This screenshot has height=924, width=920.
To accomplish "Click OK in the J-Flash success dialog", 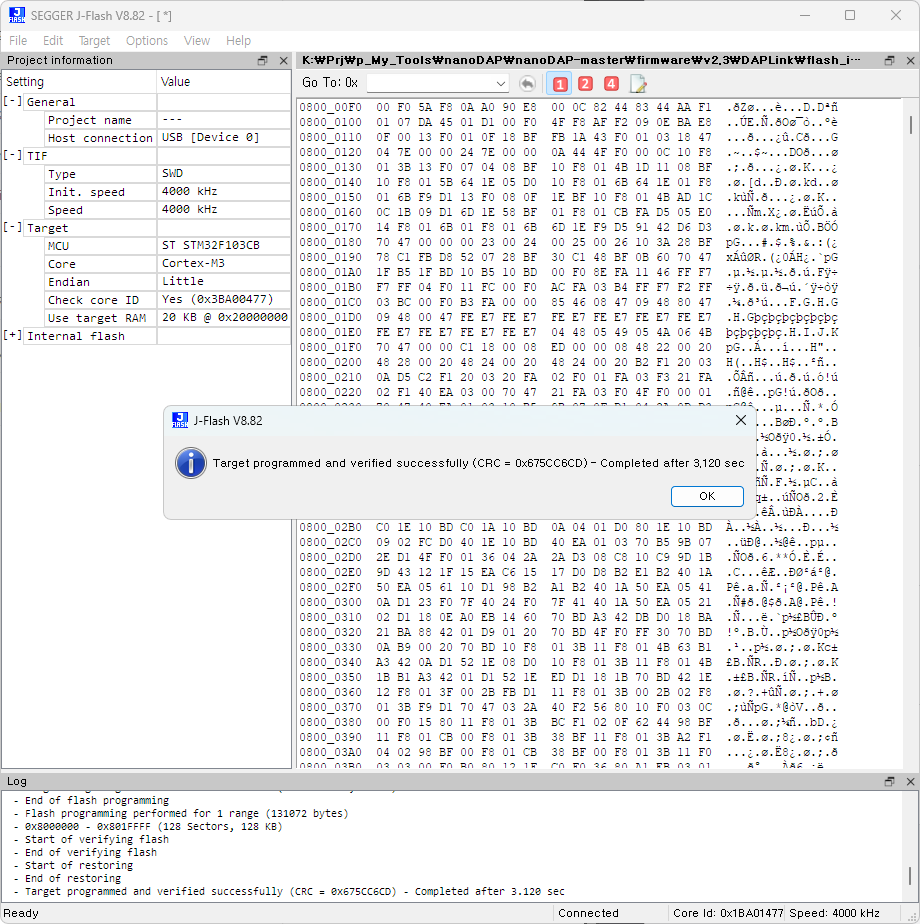I will [707, 496].
